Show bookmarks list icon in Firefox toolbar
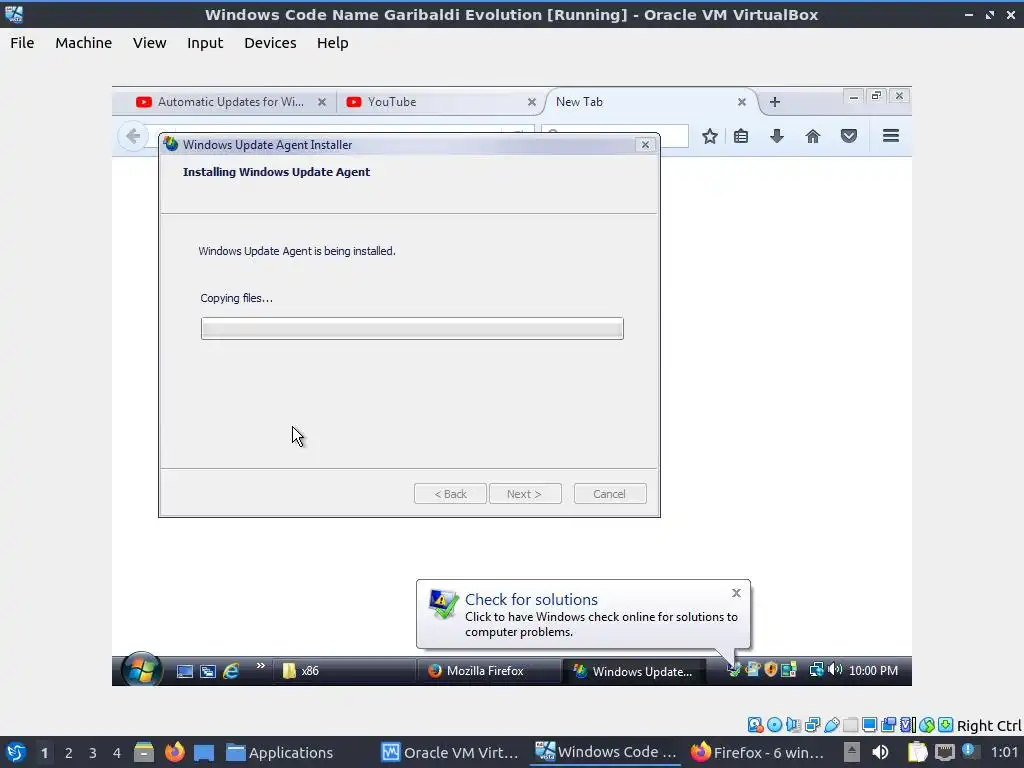The width and height of the screenshot is (1024, 768). tap(741, 136)
